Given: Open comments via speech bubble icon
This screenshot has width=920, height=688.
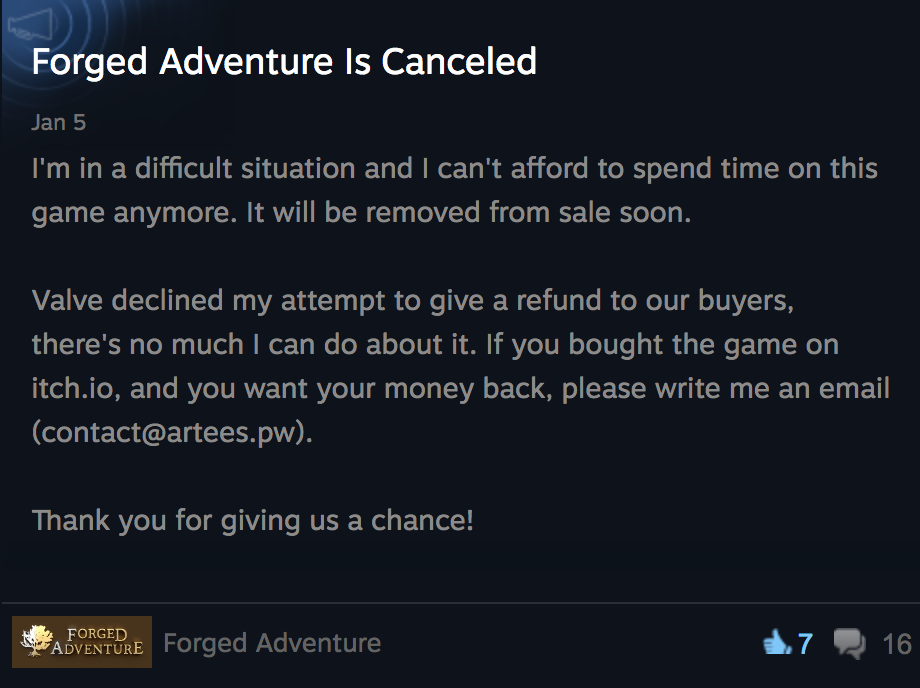Looking at the screenshot, I should [x=850, y=643].
